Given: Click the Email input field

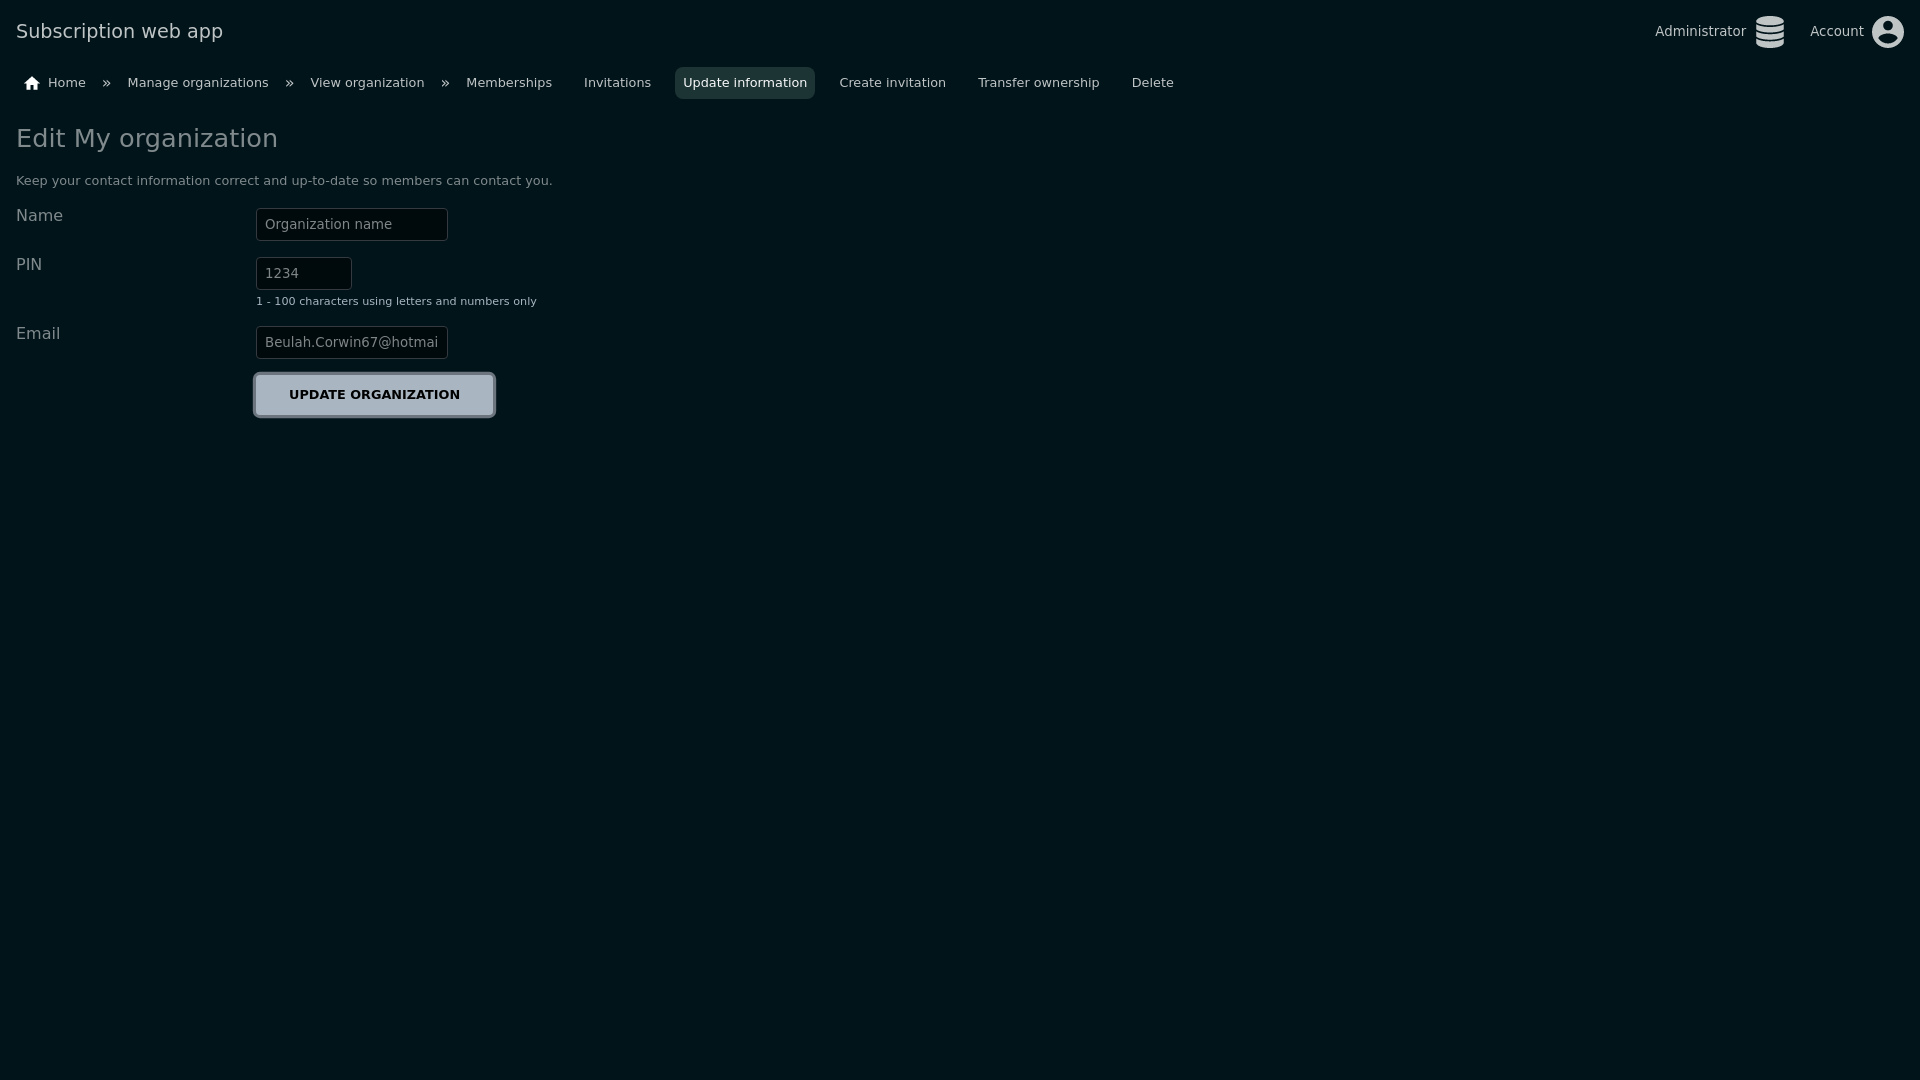Looking at the screenshot, I should click(351, 343).
